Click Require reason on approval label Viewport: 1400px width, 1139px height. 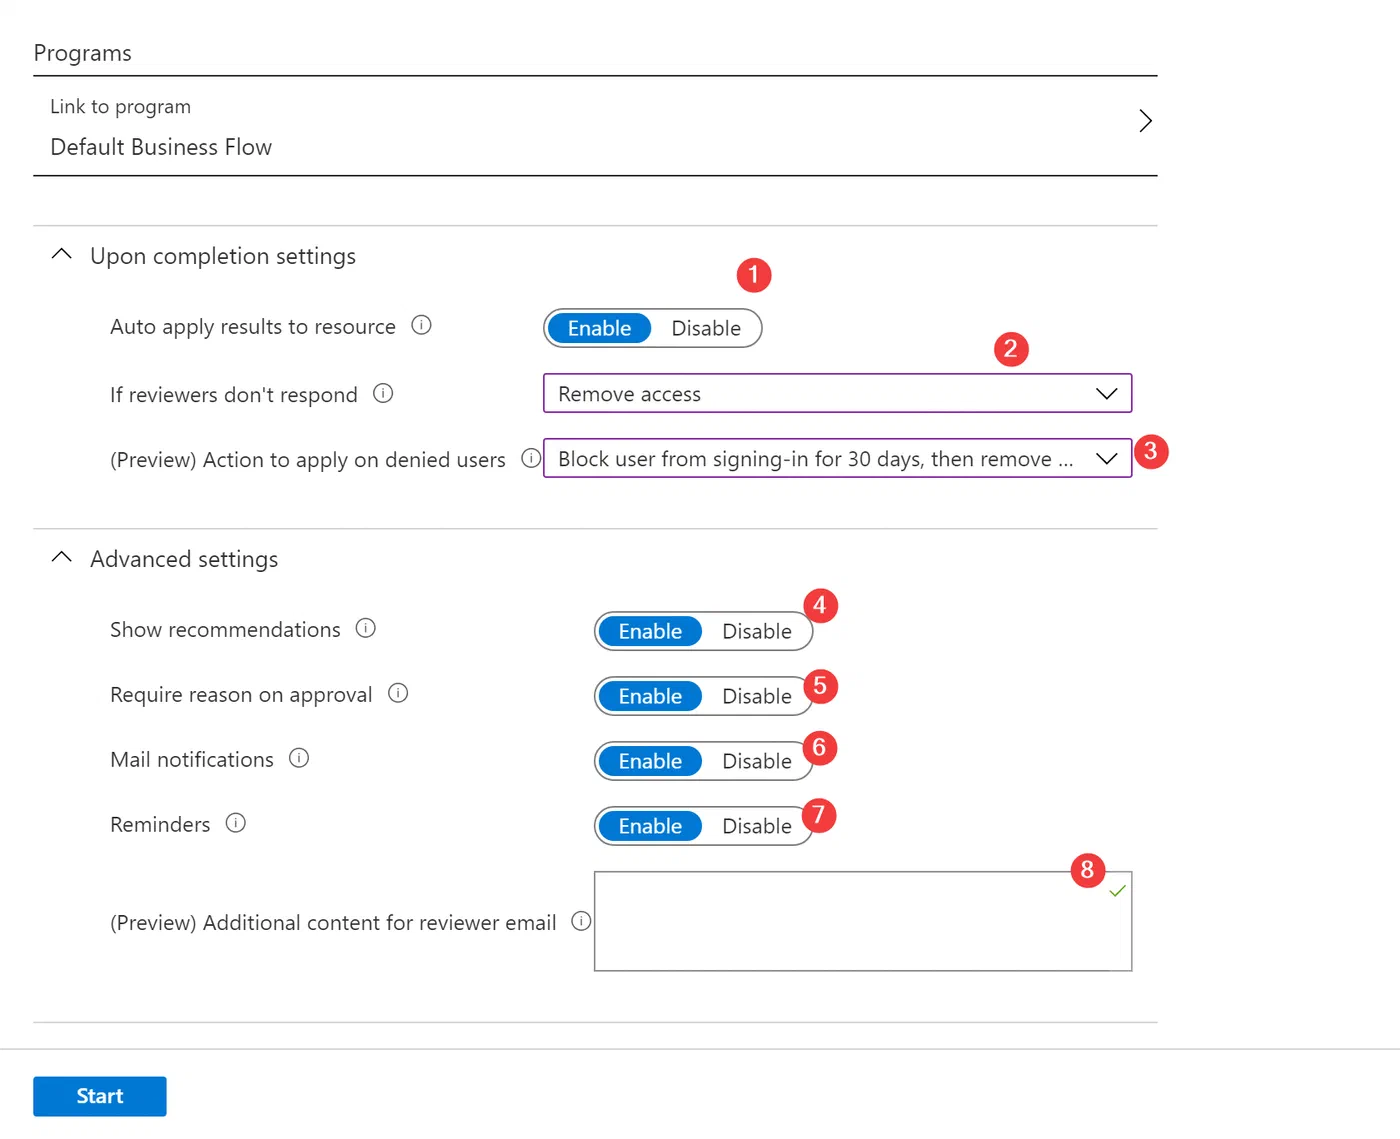tap(241, 694)
